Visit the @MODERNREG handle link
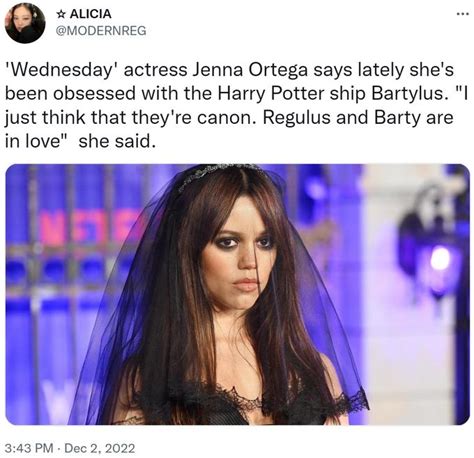The image size is (474, 458). 101,31
